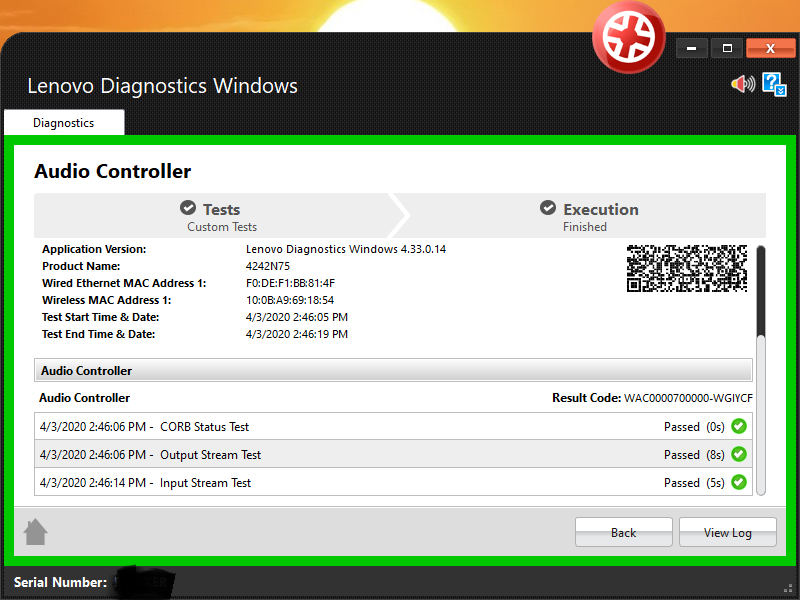Screen dimensions: 800x600
Task: Click the Execution step checkmark icon
Action: click(x=548, y=208)
